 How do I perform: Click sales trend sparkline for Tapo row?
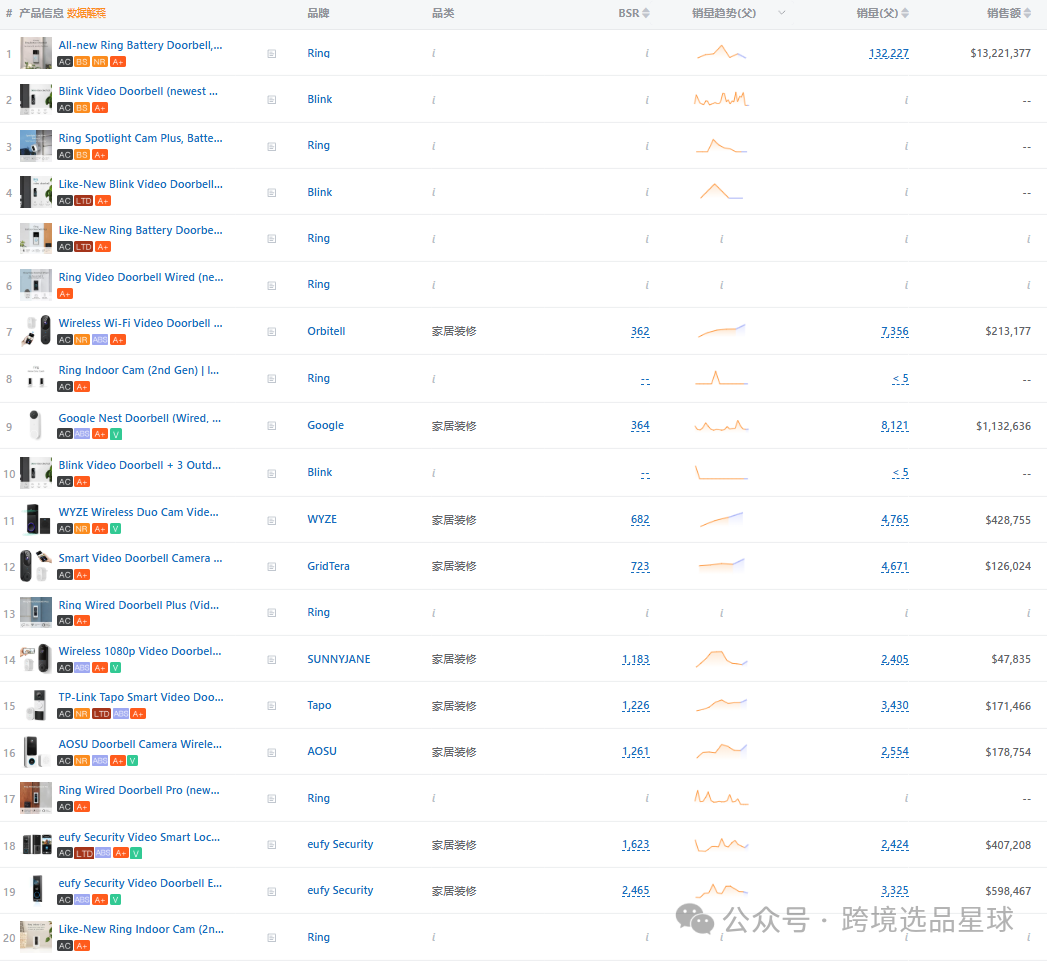point(721,704)
